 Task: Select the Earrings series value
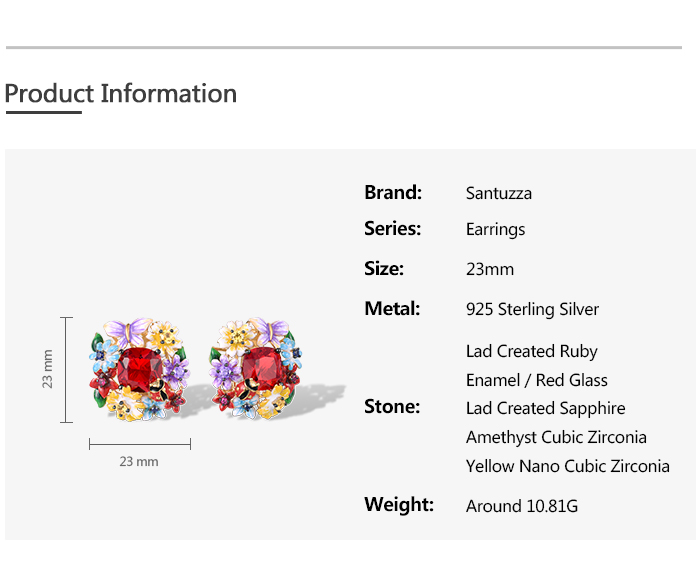click(495, 230)
